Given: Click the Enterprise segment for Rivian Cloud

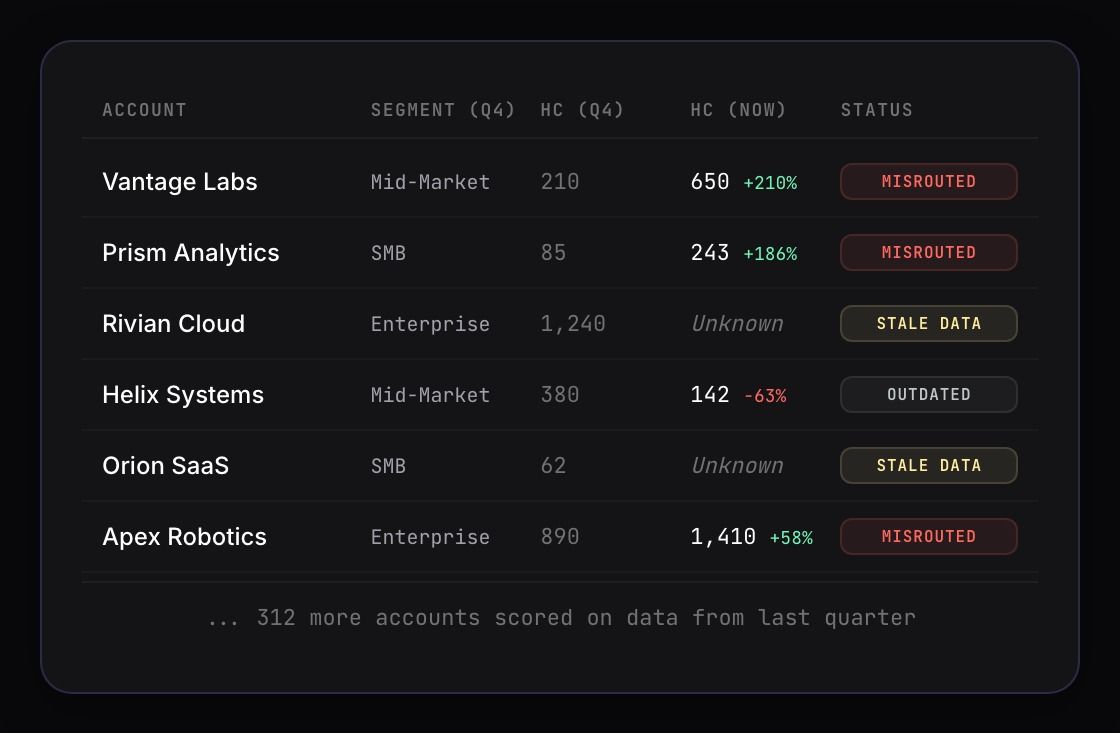Looking at the screenshot, I should tap(431, 324).
